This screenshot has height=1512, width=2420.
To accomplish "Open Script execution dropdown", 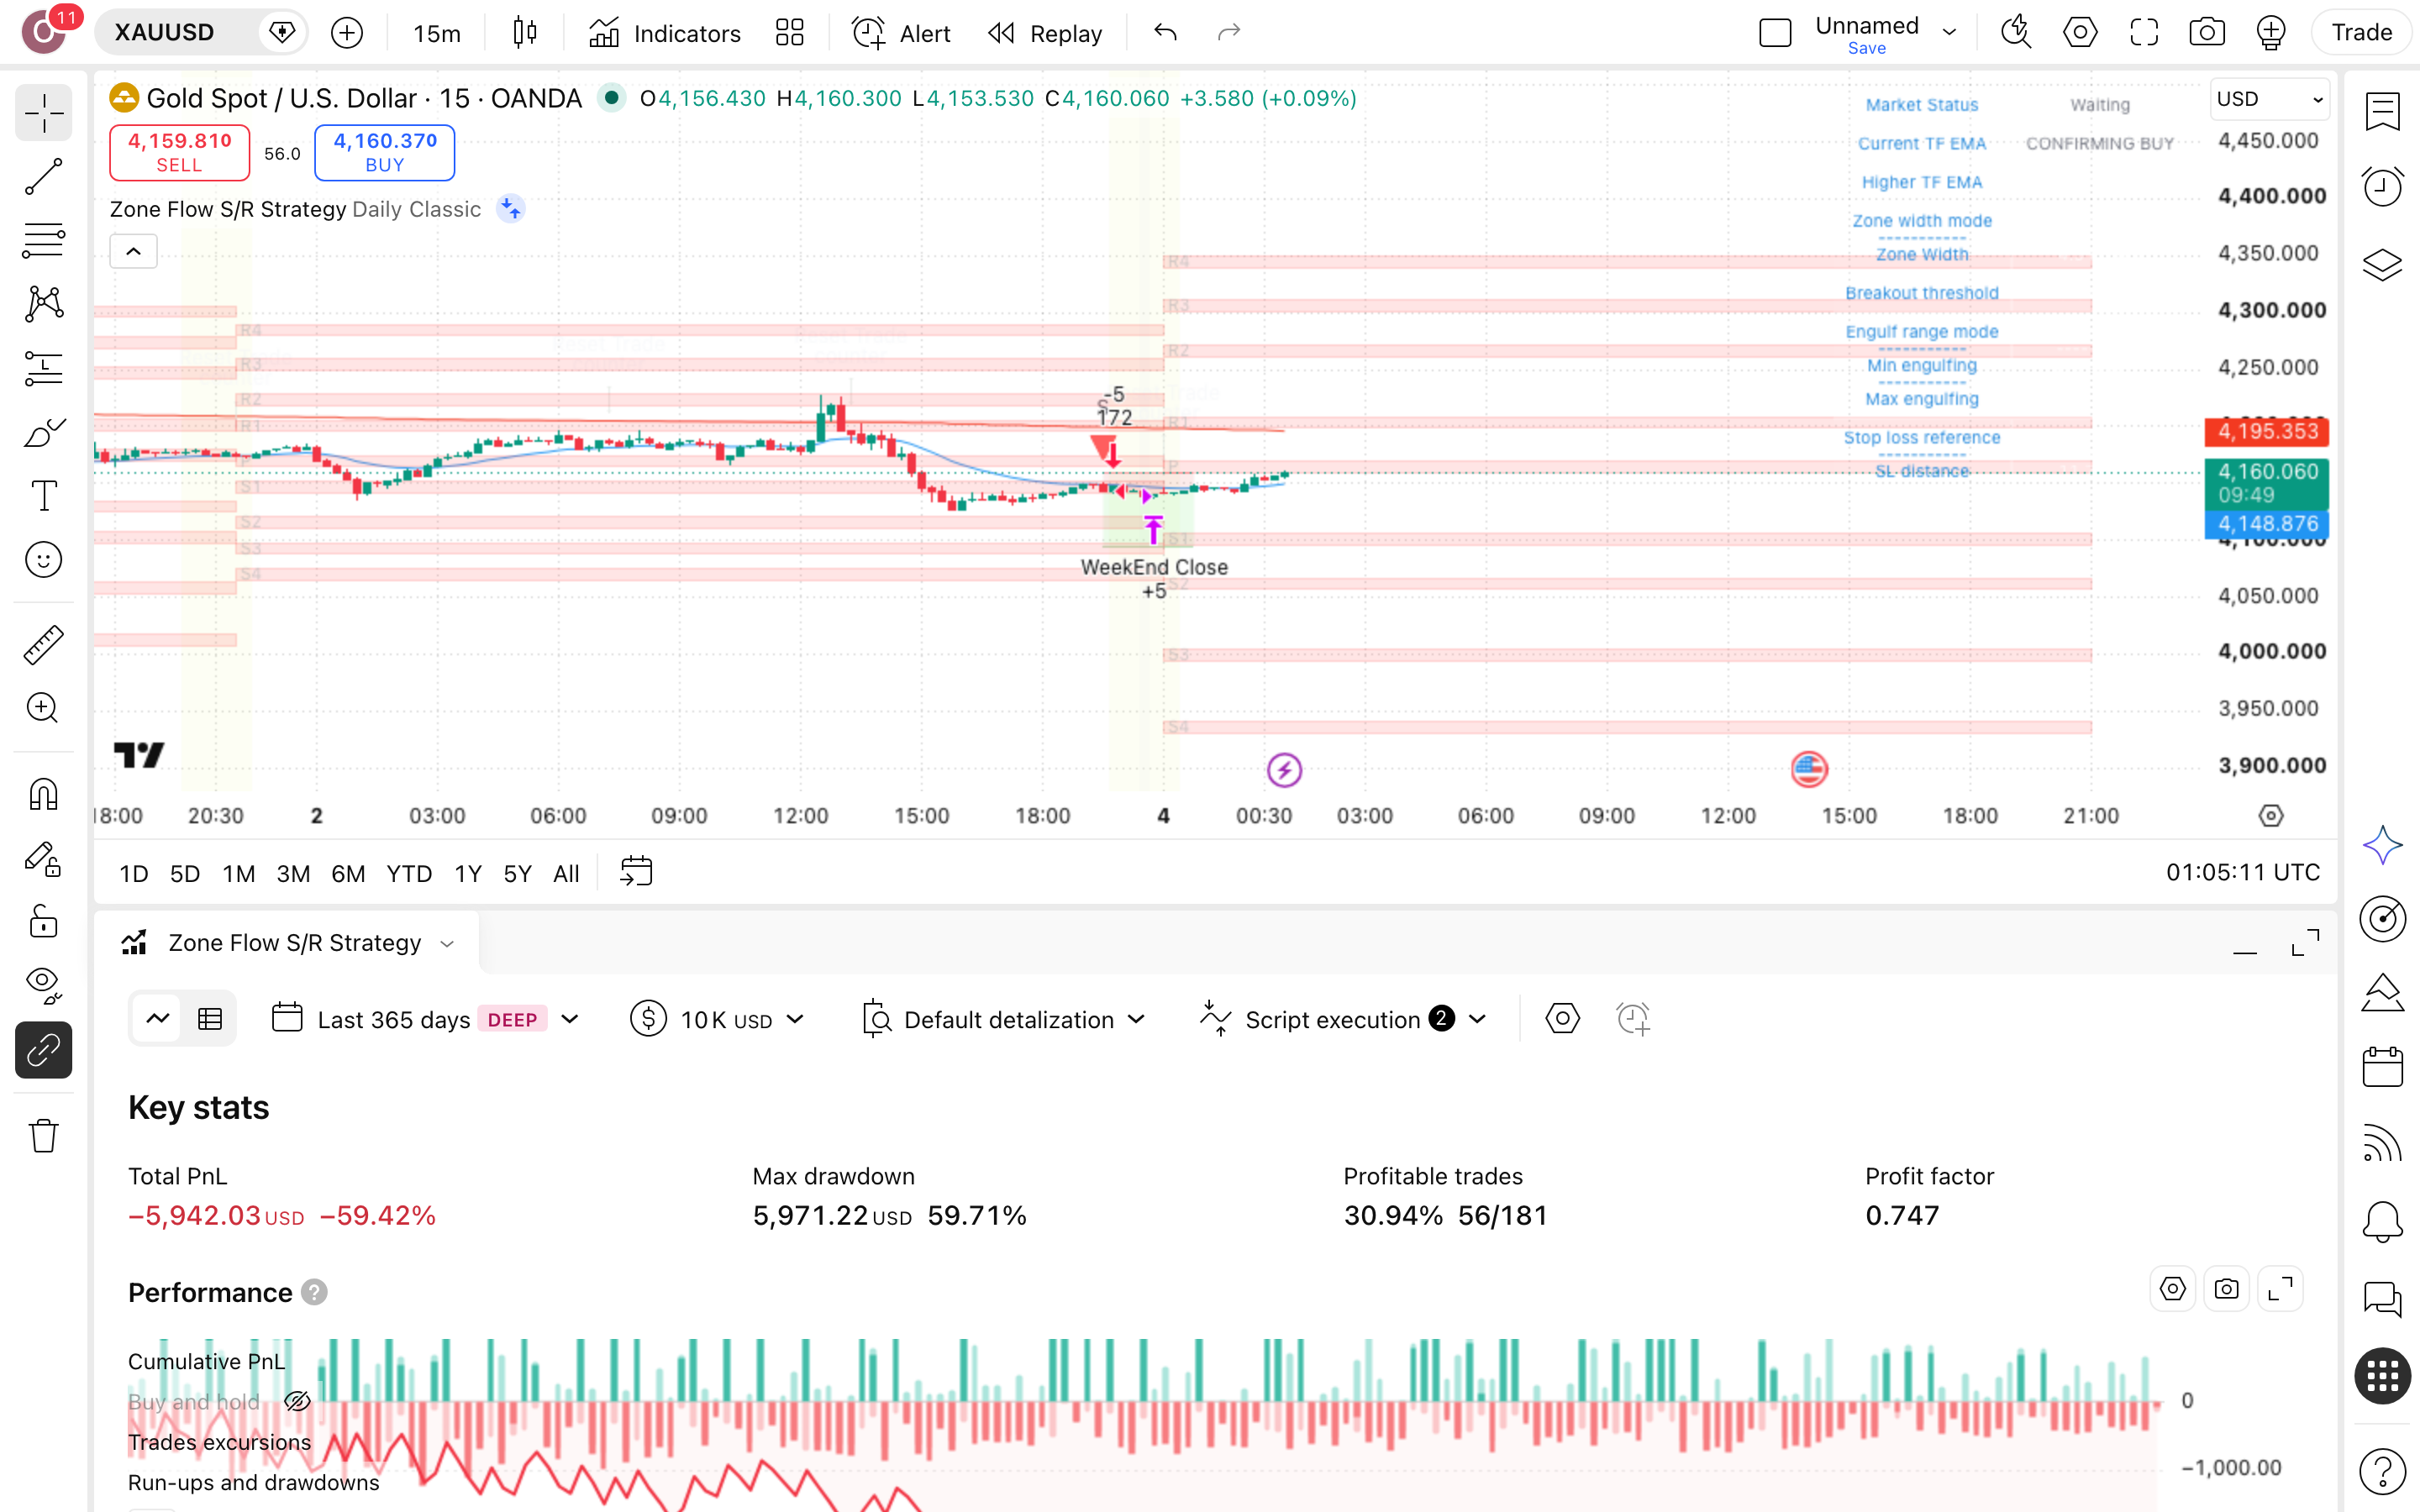I will click(x=1344, y=1019).
